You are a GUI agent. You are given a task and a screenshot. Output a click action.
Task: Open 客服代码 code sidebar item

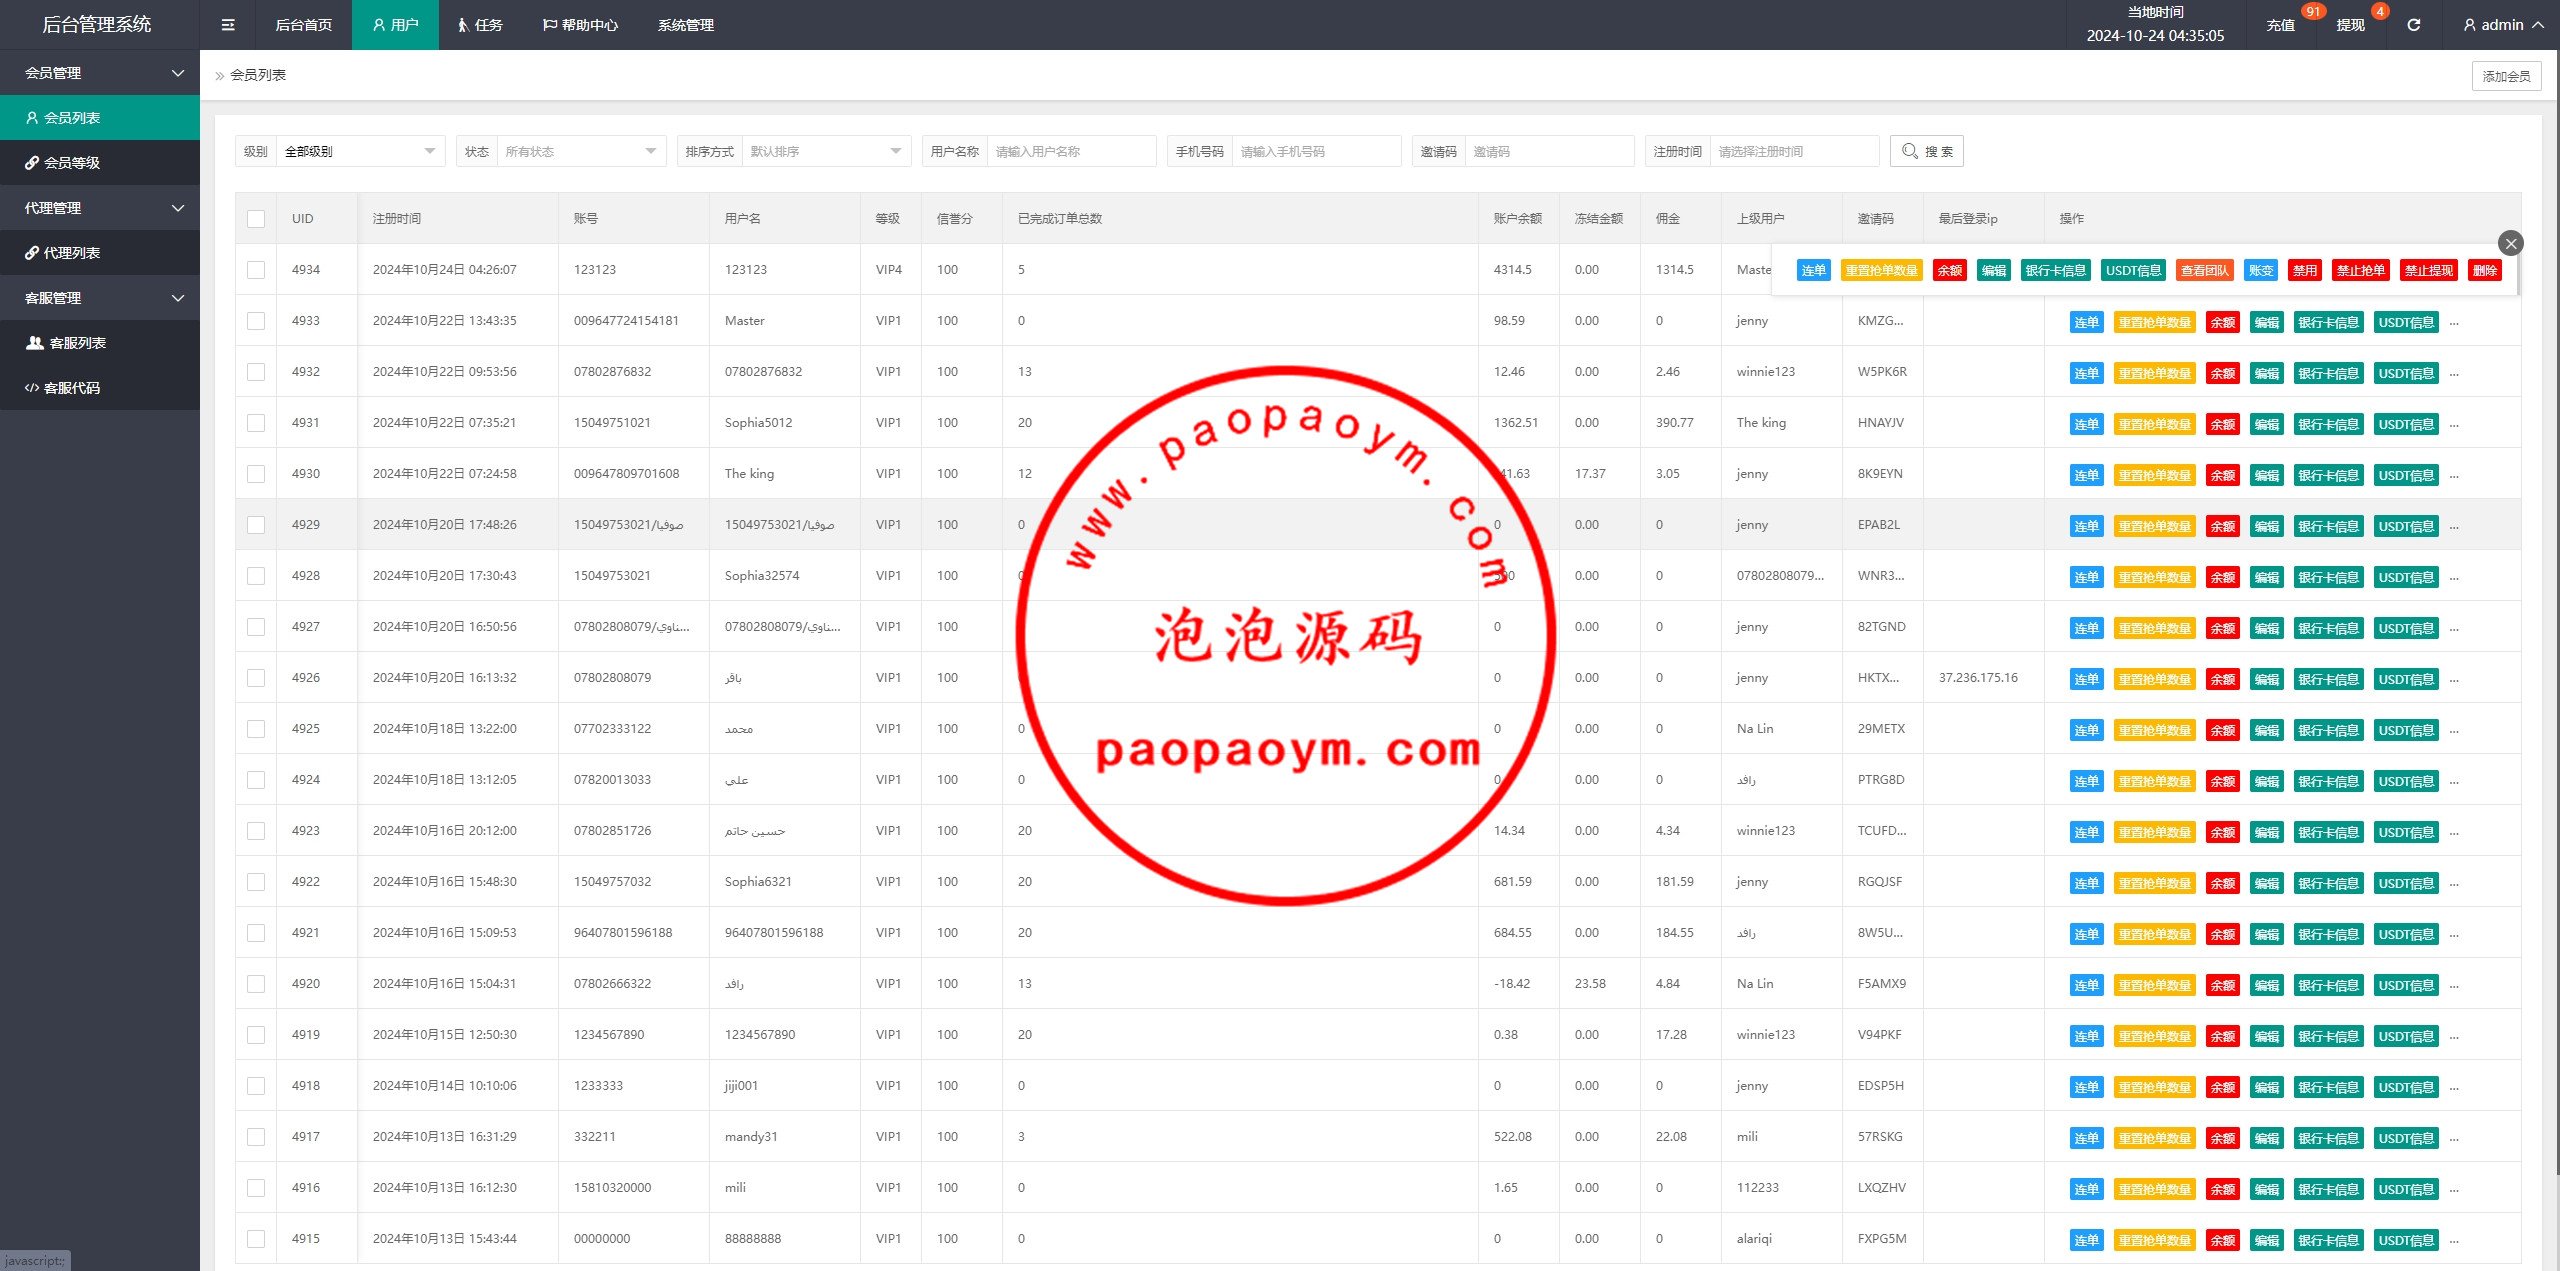(71, 388)
